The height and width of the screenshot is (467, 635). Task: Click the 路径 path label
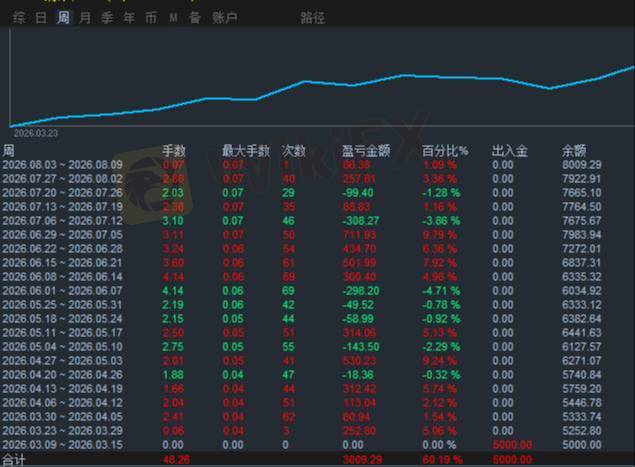(313, 18)
